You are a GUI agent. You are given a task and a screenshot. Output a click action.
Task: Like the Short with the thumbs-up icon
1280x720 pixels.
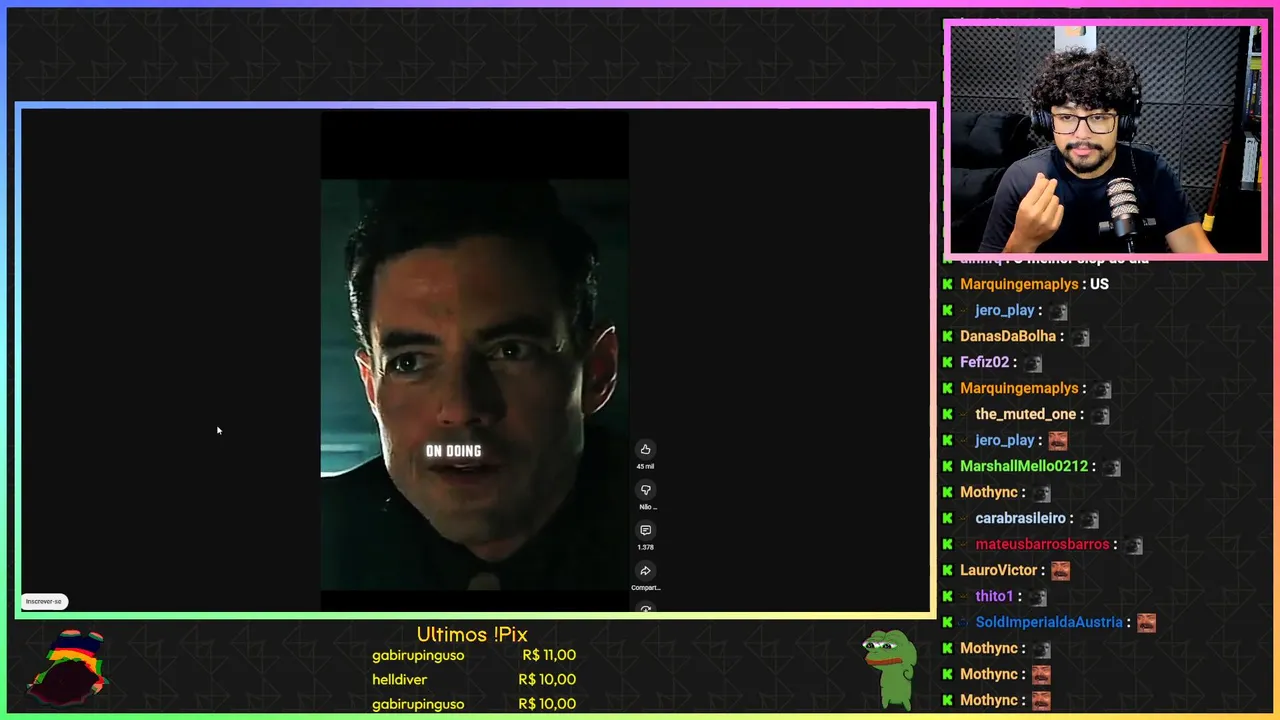click(645, 450)
